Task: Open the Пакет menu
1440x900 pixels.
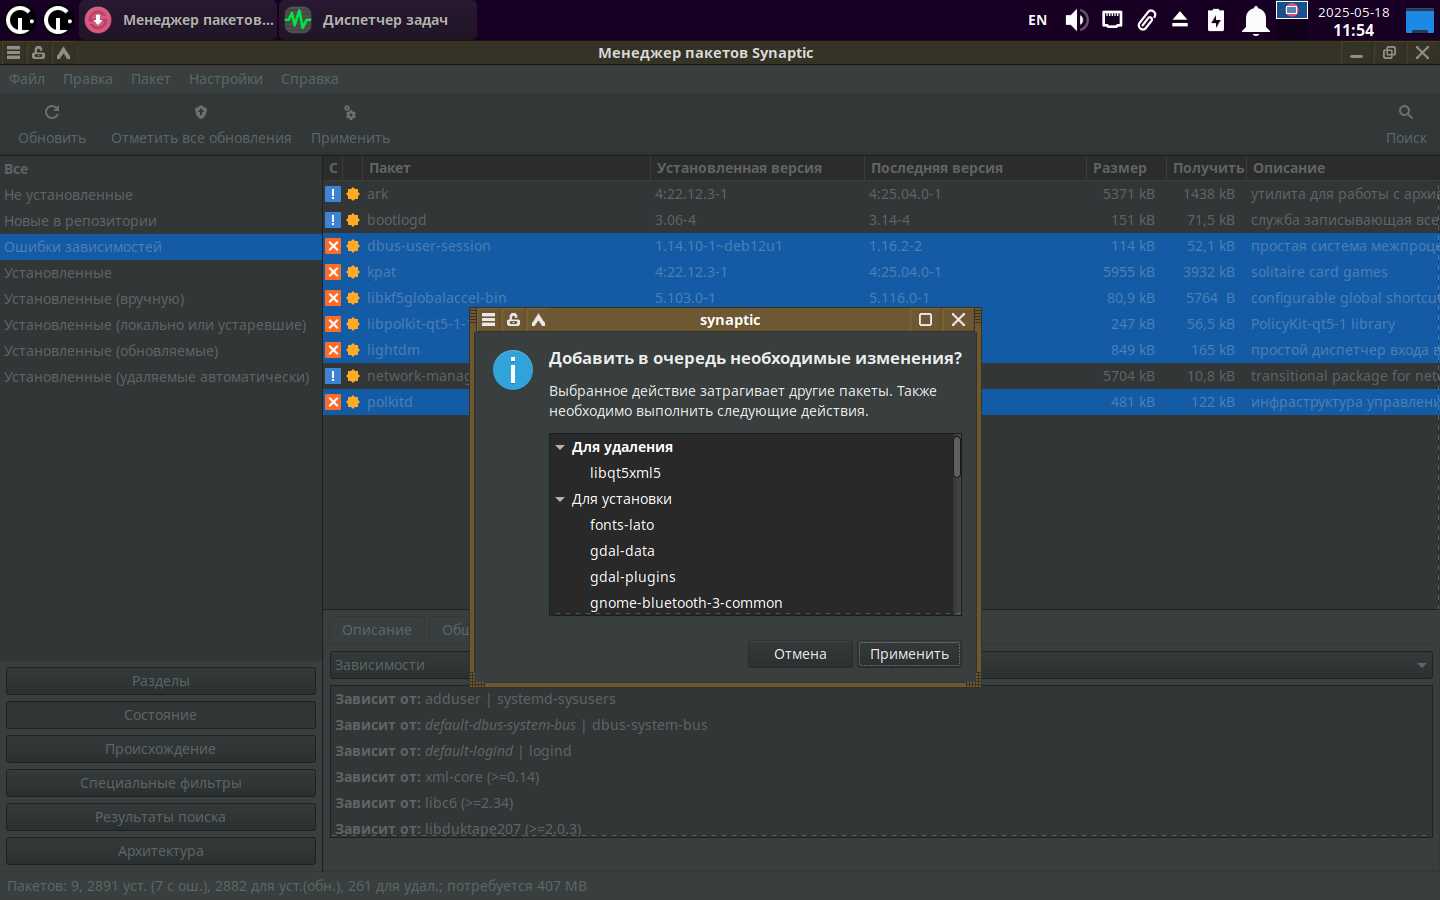Action: (x=150, y=79)
